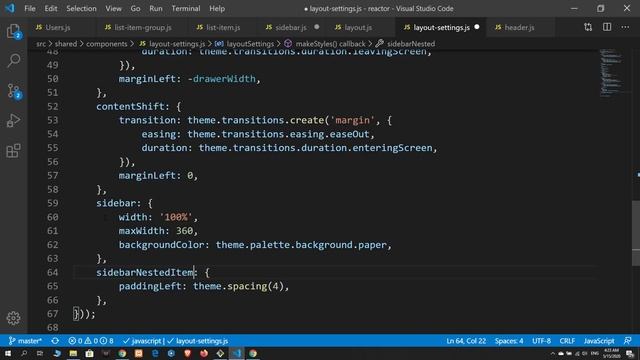Open the Windows notification center
This screenshot has width=640, height=360.
[630, 354]
